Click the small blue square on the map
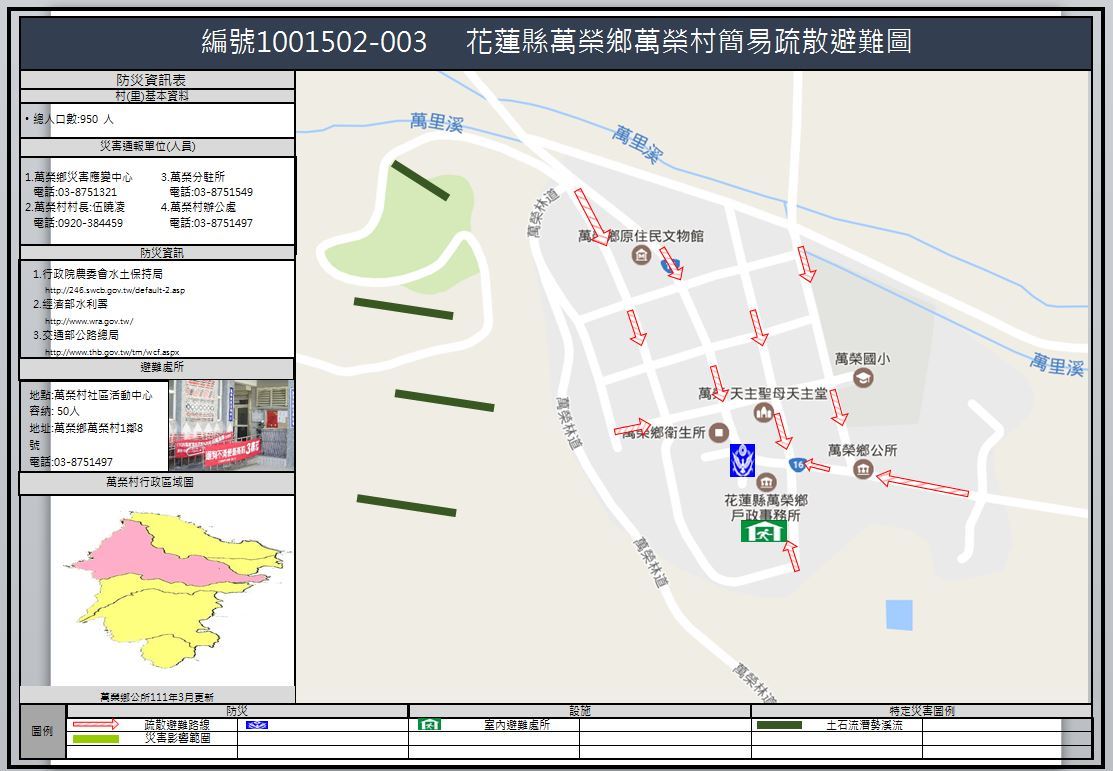This screenshot has height=771, width=1113. 899,614
